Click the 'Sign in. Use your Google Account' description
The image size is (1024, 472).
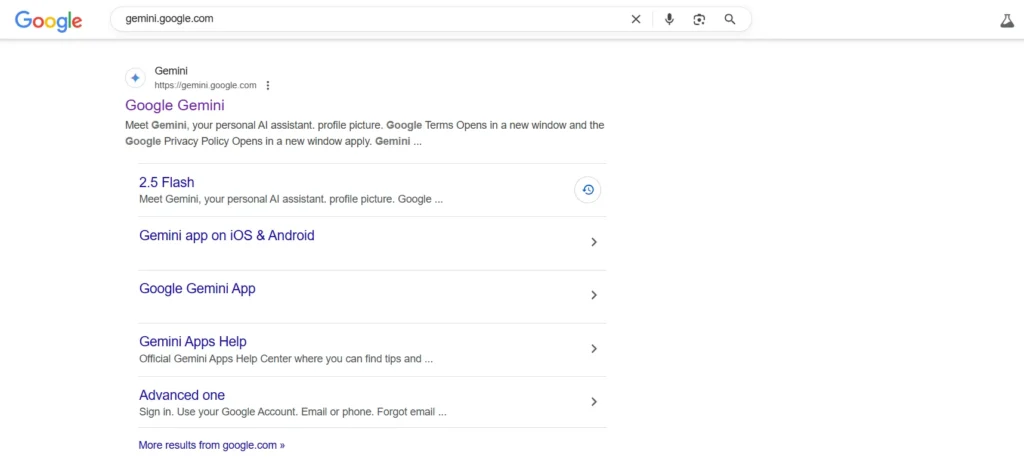coord(293,412)
